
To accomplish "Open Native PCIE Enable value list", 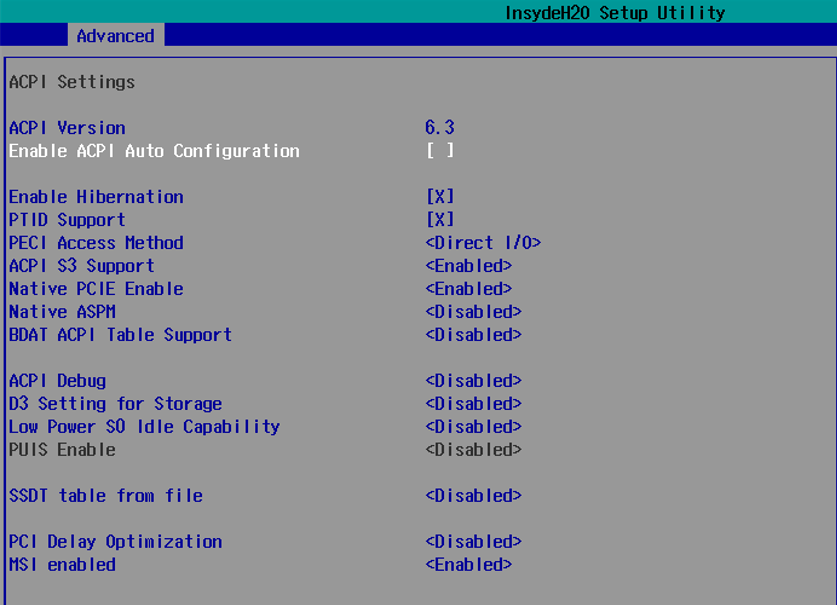I will [469, 289].
